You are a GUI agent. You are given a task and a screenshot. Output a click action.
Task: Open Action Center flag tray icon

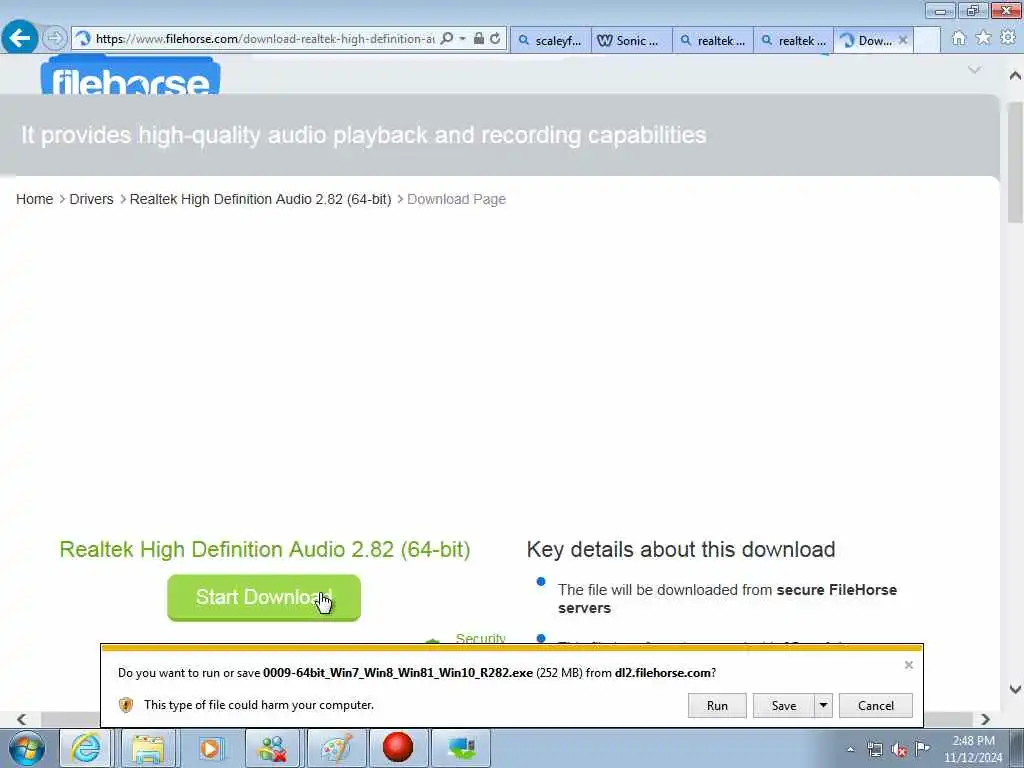click(x=922, y=748)
